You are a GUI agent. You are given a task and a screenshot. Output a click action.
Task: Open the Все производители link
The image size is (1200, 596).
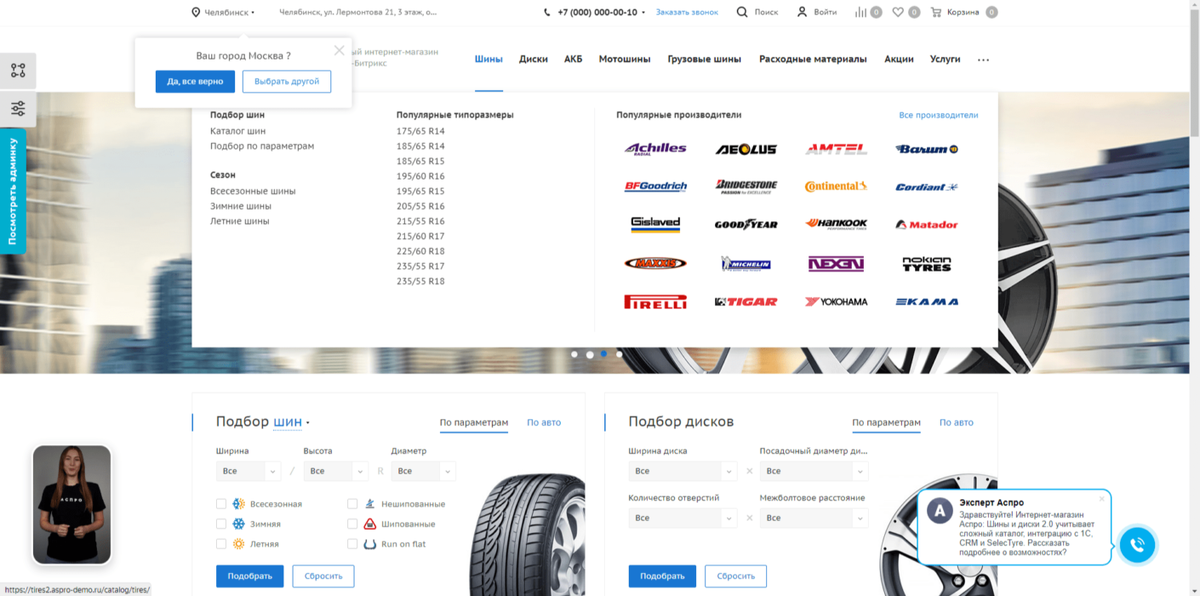pos(938,115)
